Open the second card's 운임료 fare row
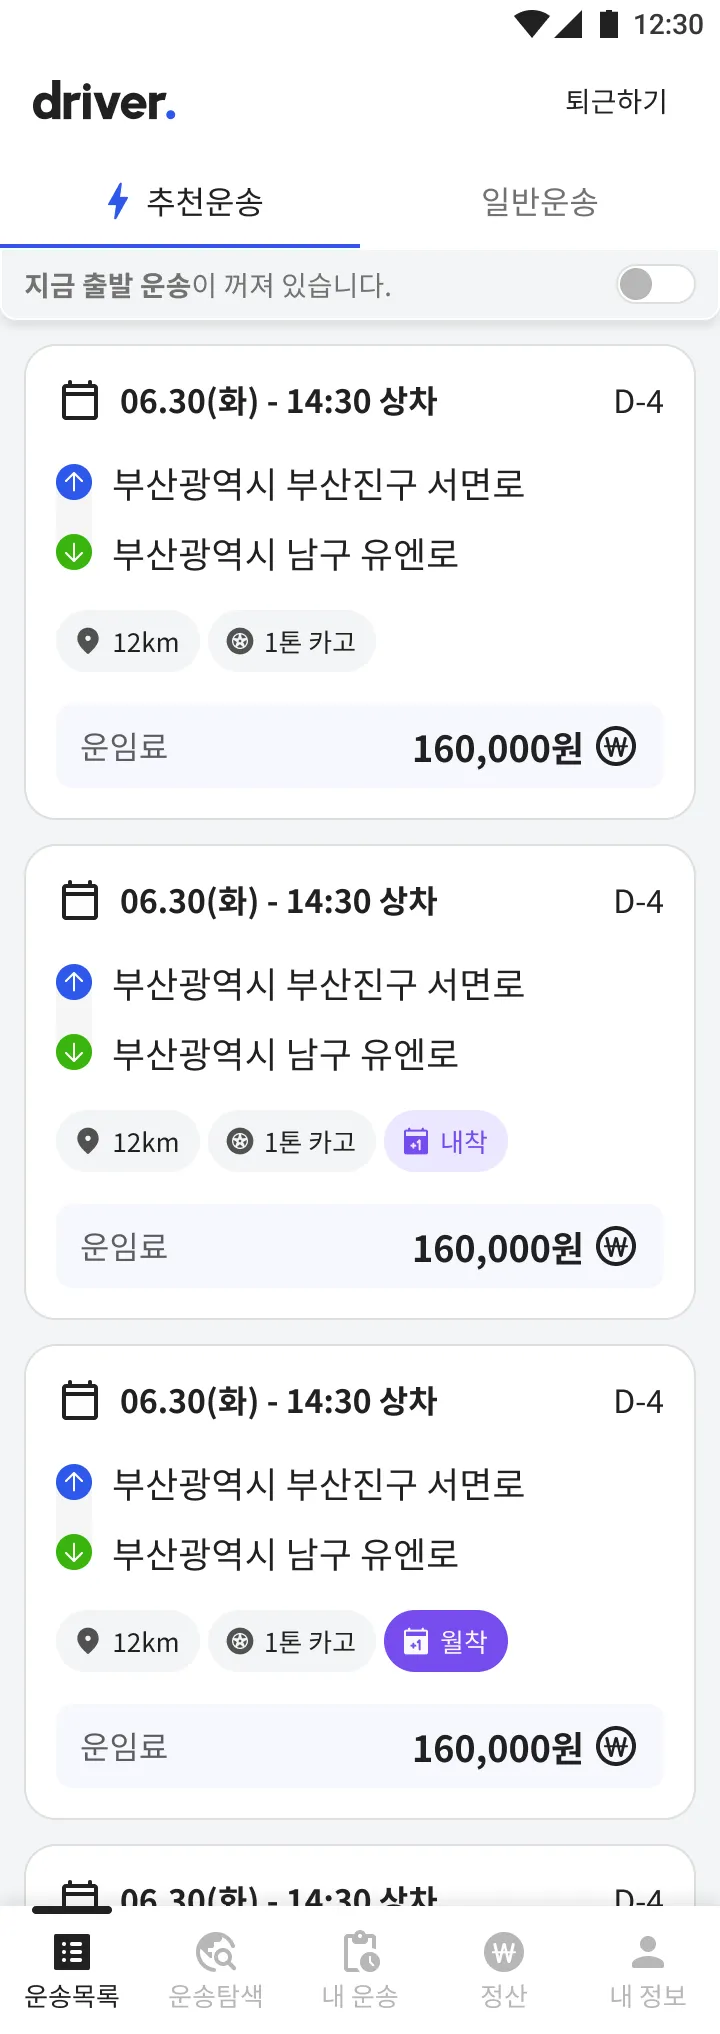Image resolution: width=720 pixels, height=2034 pixels. pos(359,1247)
